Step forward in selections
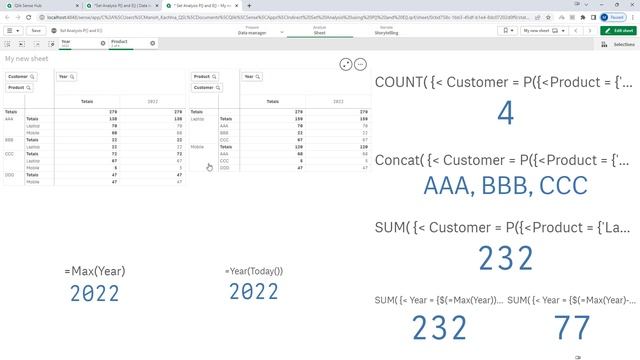 pos(36,44)
